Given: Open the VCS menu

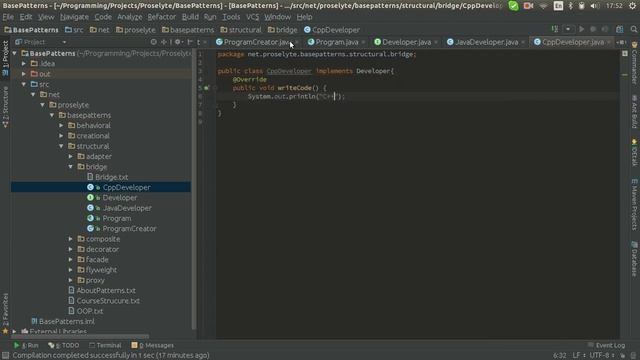Looking at the screenshot, I should [252, 17].
